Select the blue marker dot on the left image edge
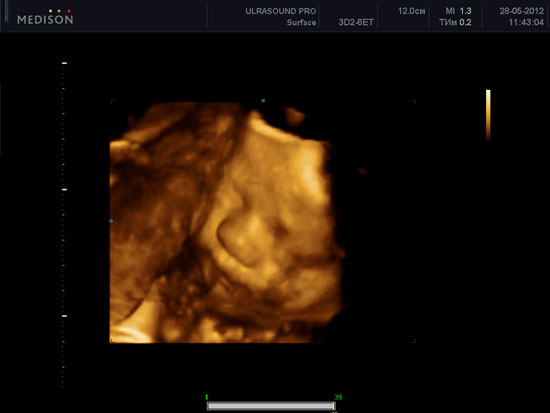The image size is (550, 413). [x=111, y=221]
